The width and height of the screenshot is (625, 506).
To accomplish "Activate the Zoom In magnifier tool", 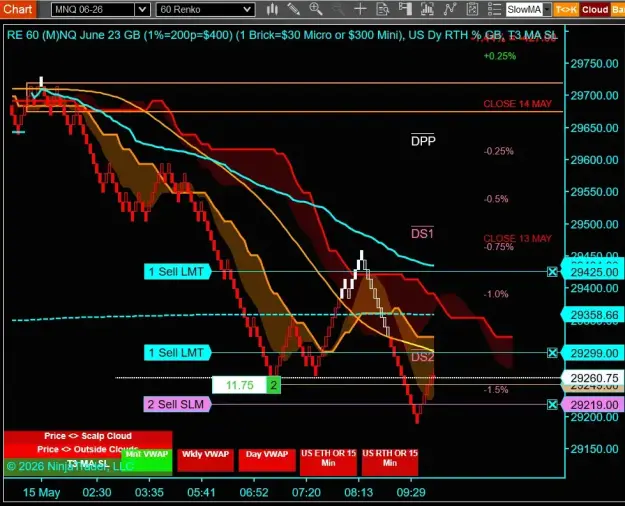I will (x=316, y=9).
